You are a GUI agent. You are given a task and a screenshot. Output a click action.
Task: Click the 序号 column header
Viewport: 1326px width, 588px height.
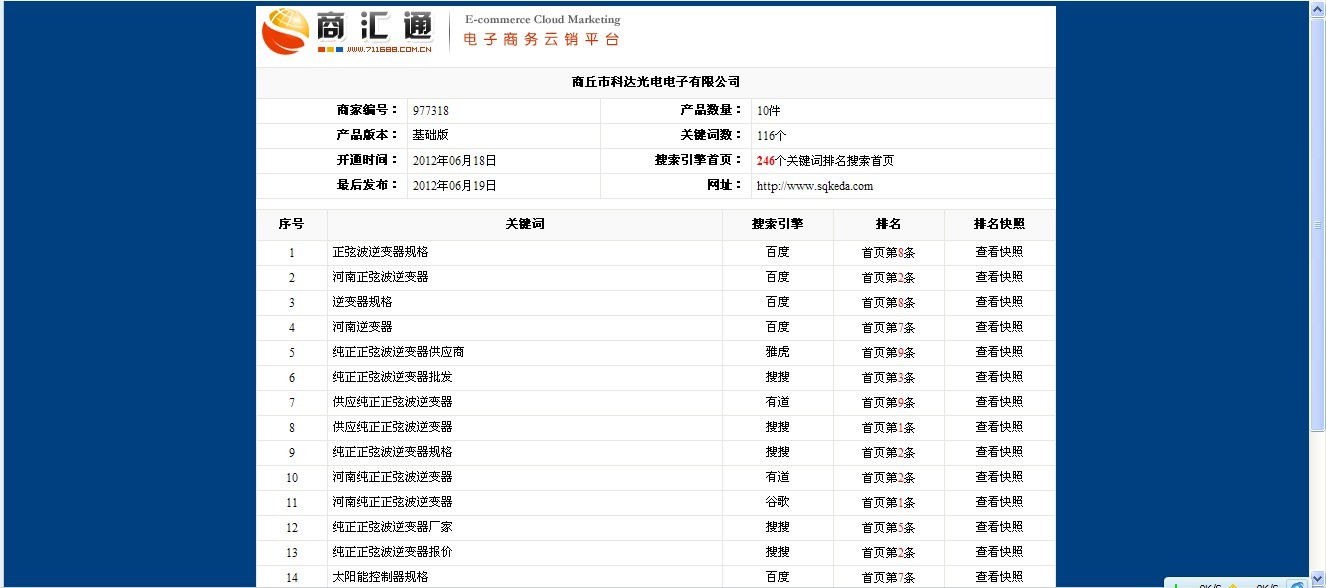click(291, 224)
